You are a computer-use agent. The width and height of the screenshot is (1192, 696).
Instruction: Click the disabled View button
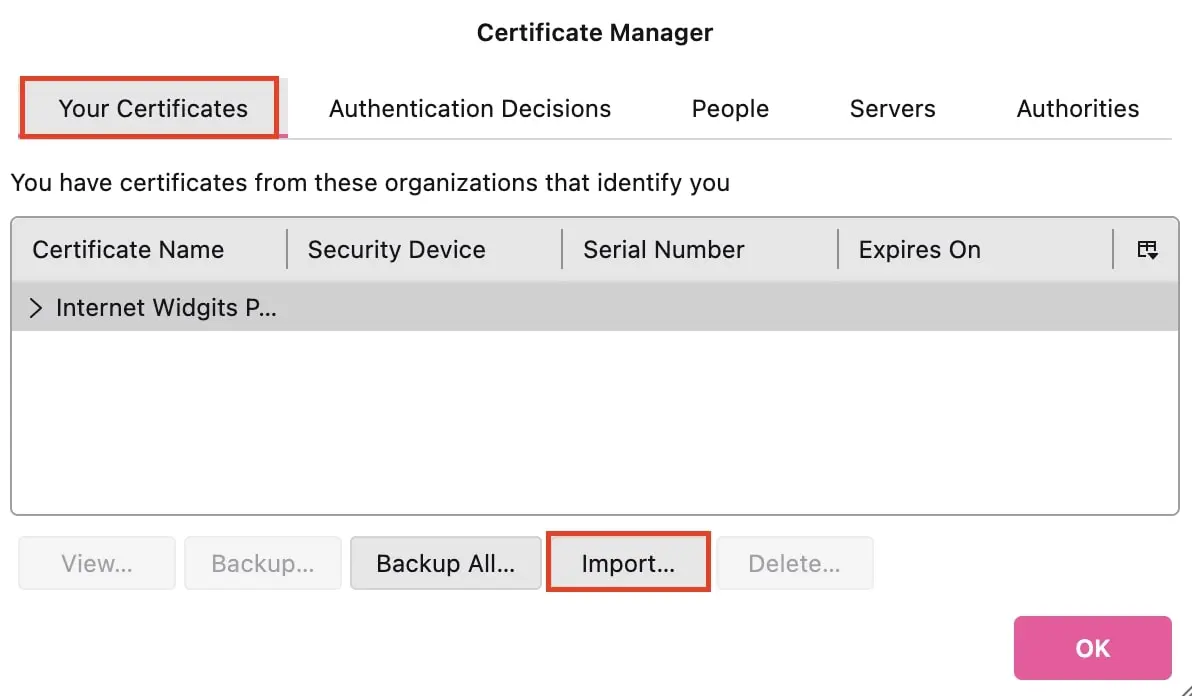[x=96, y=562]
